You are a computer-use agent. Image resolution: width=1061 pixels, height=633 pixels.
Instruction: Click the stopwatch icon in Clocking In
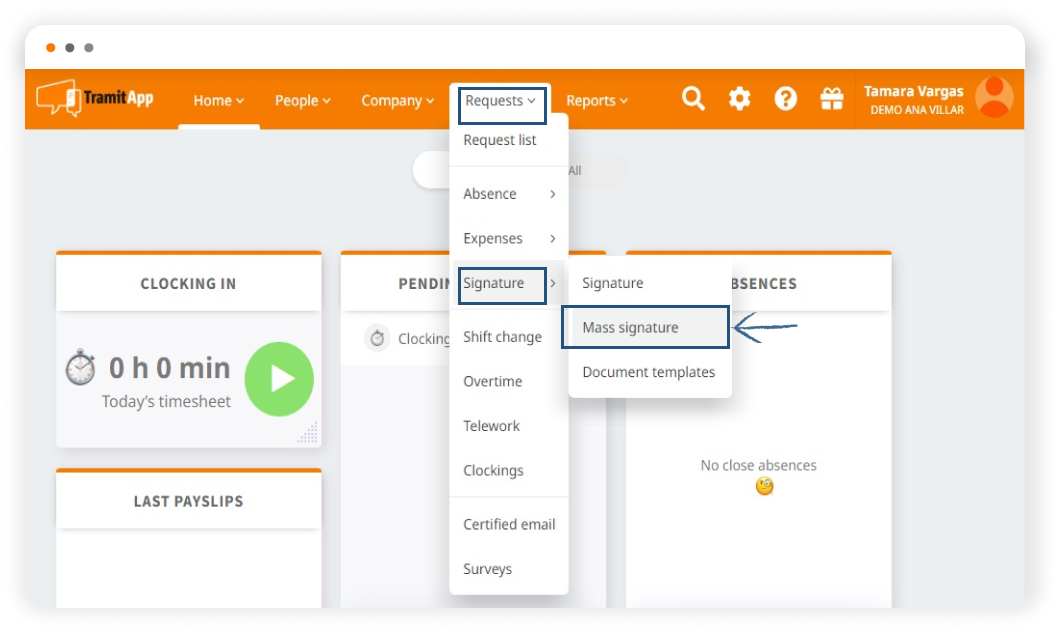click(80, 368)
